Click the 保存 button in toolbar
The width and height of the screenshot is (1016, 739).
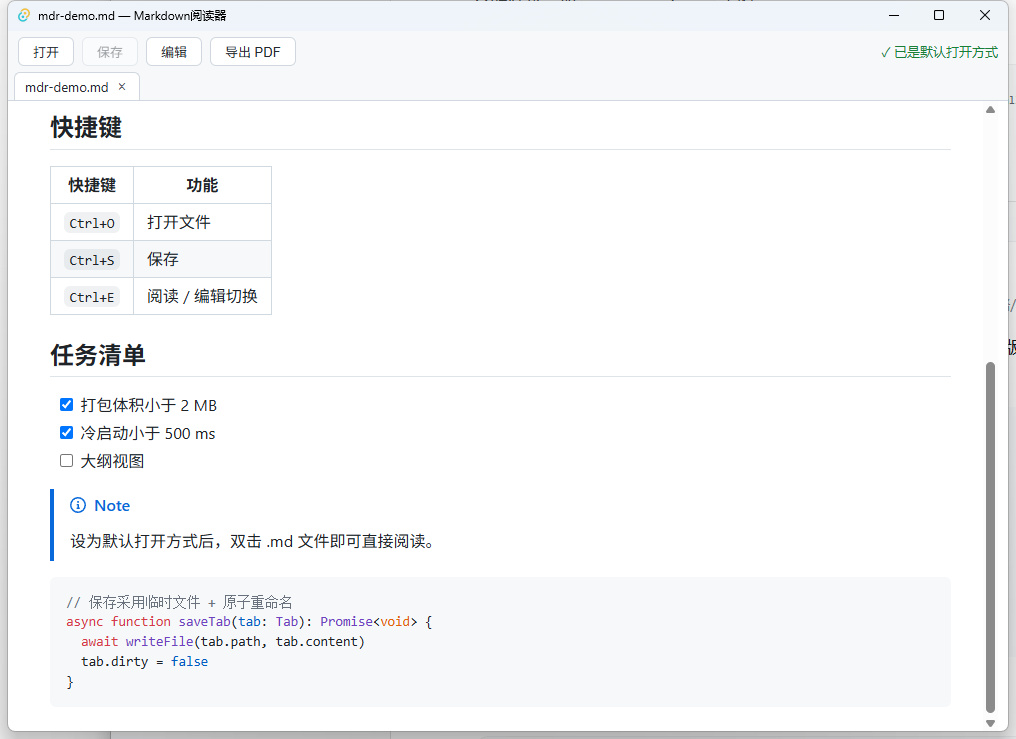[110, 52]
